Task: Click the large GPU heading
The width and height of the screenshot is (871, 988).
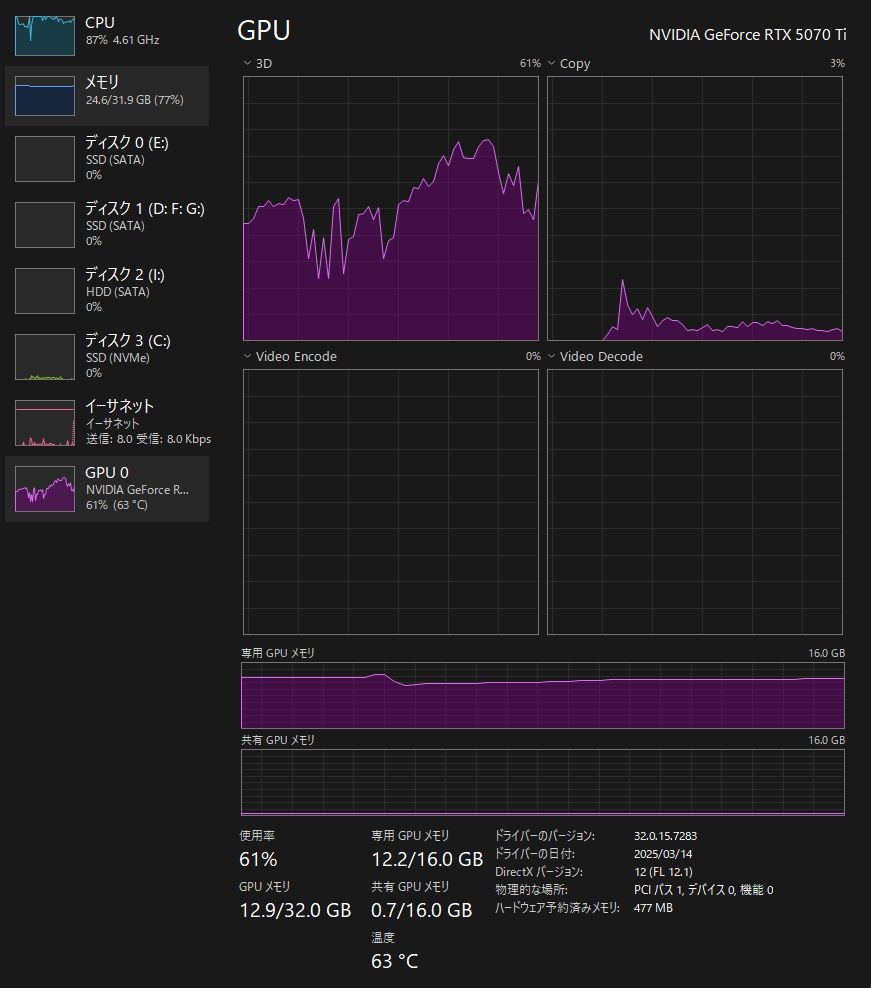Action: (263, 30)
